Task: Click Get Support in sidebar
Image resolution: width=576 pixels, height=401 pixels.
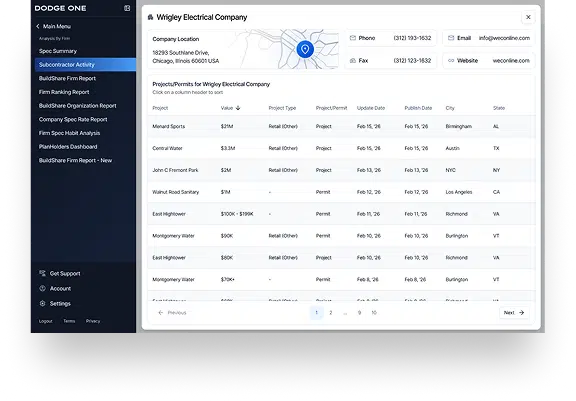Action: (x=65, y=274)
